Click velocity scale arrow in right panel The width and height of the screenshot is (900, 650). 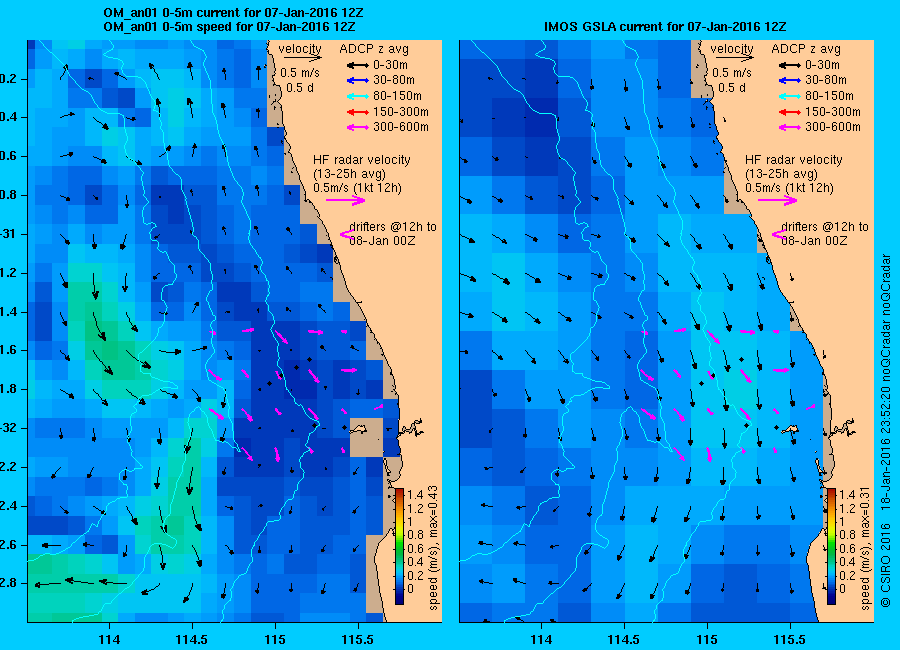(x=735, y=57)
